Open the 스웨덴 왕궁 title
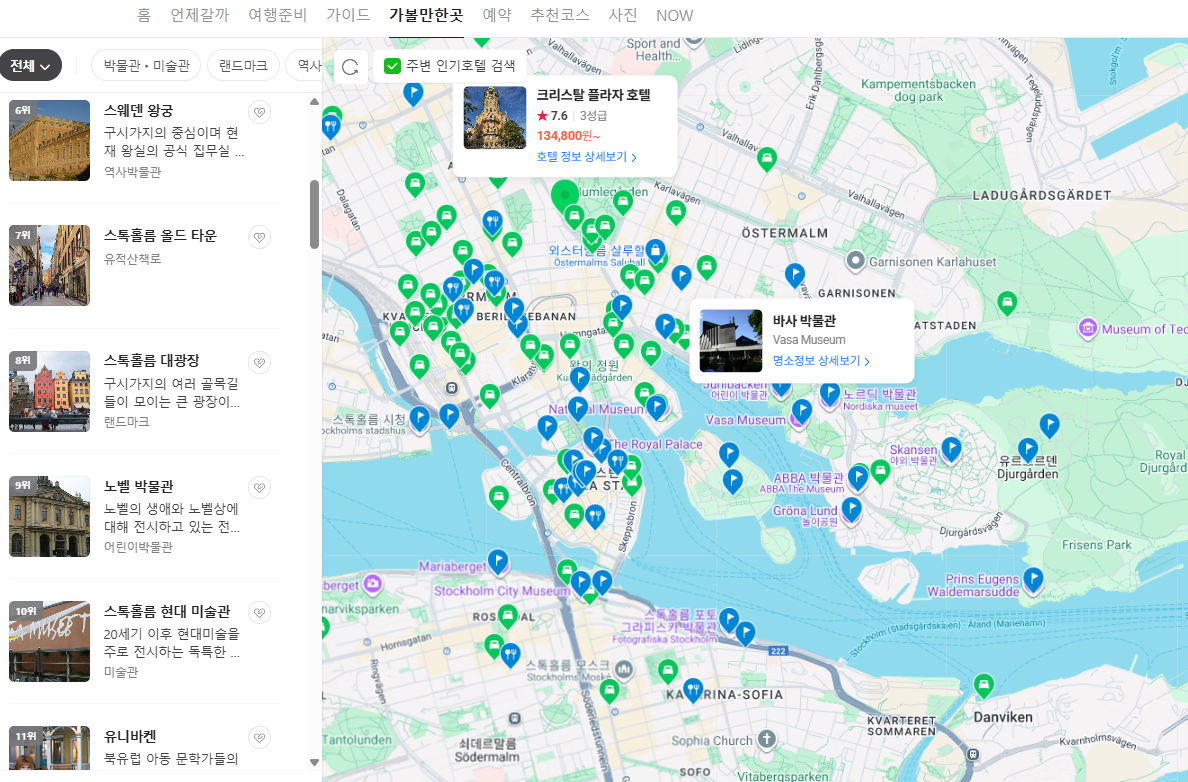This screenshot has width=1188, height=782. click(x=139, y=111)
